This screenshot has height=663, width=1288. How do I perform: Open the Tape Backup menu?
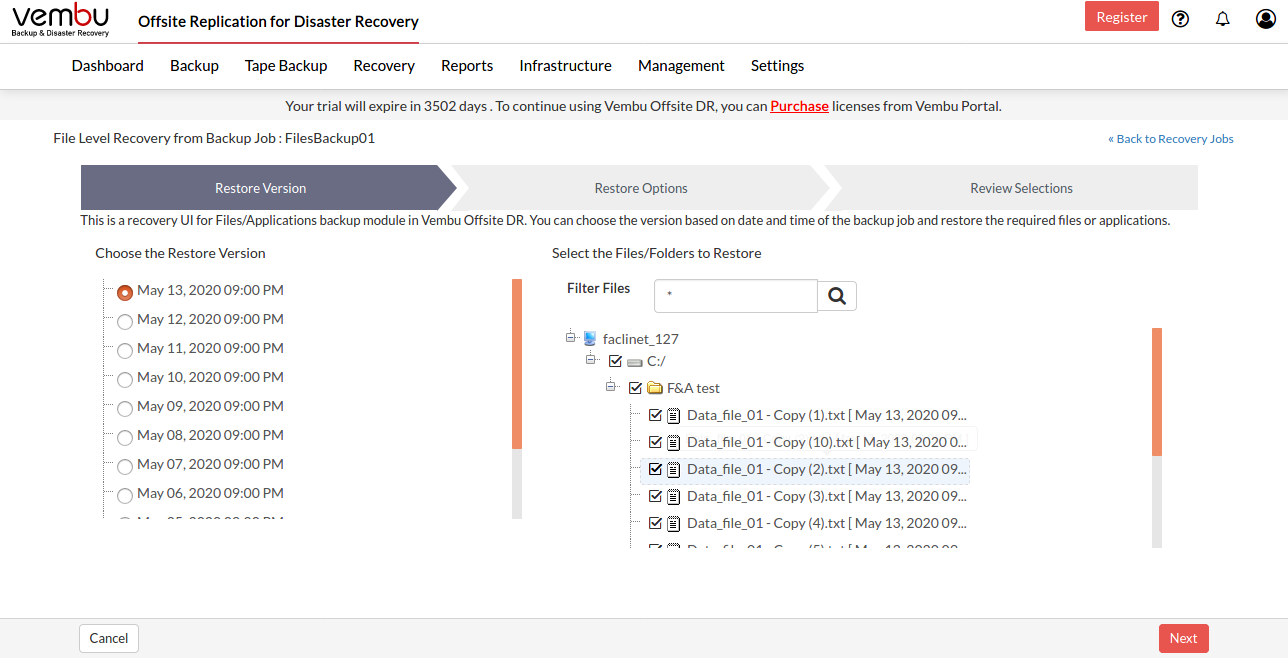point(286,66)
